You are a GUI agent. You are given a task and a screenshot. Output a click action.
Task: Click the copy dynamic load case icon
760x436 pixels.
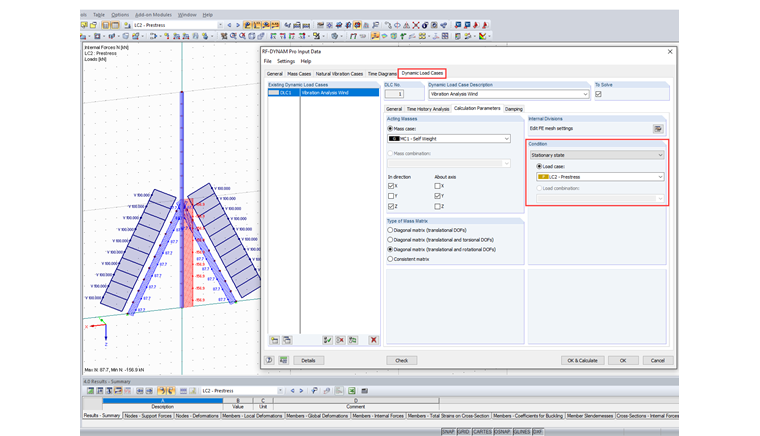point(286,340)
